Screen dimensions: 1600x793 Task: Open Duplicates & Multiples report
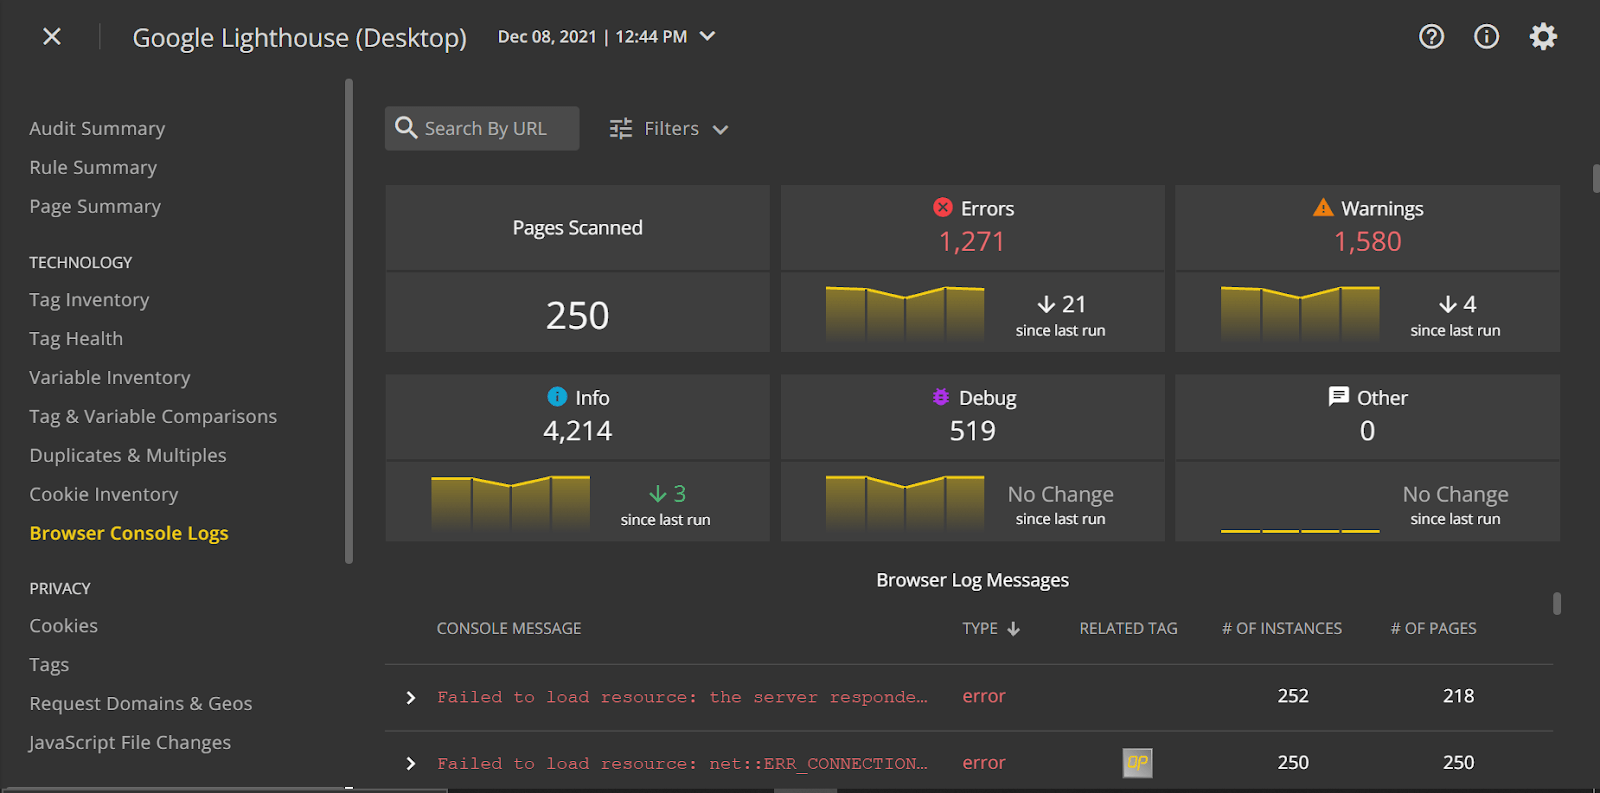pos(128,456)
